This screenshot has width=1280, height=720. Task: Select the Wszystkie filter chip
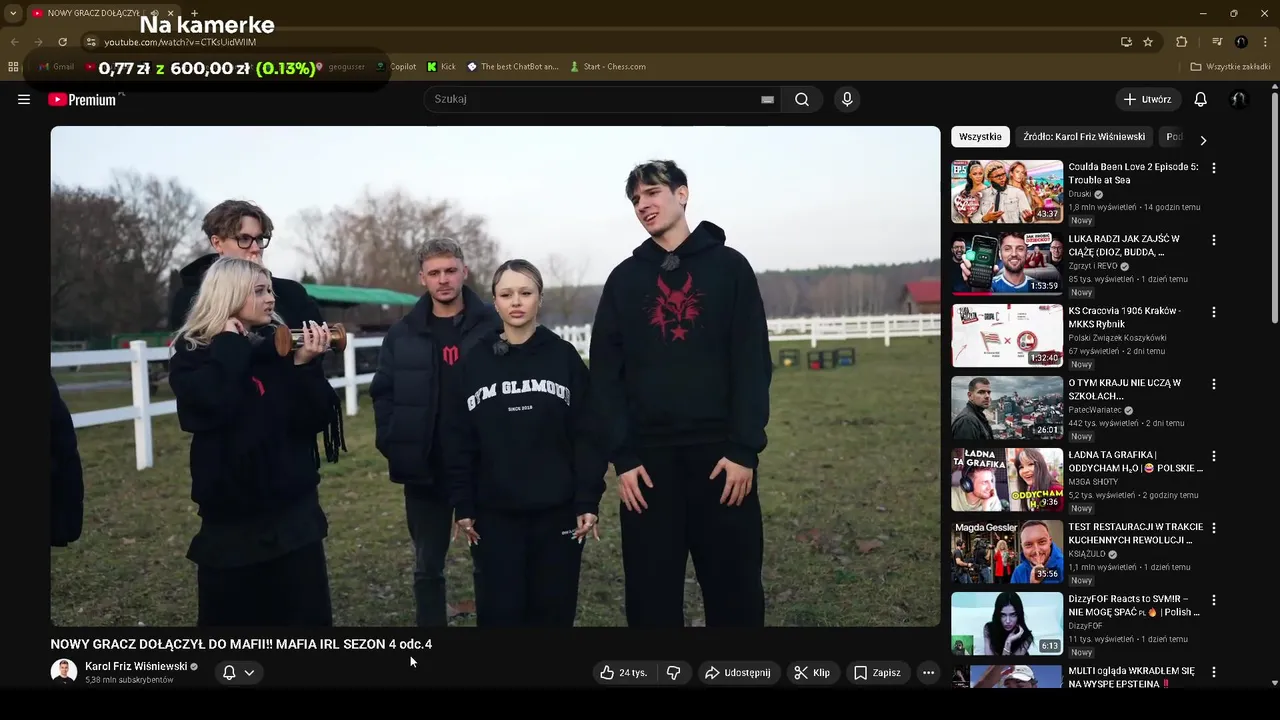tap(980, 137)
